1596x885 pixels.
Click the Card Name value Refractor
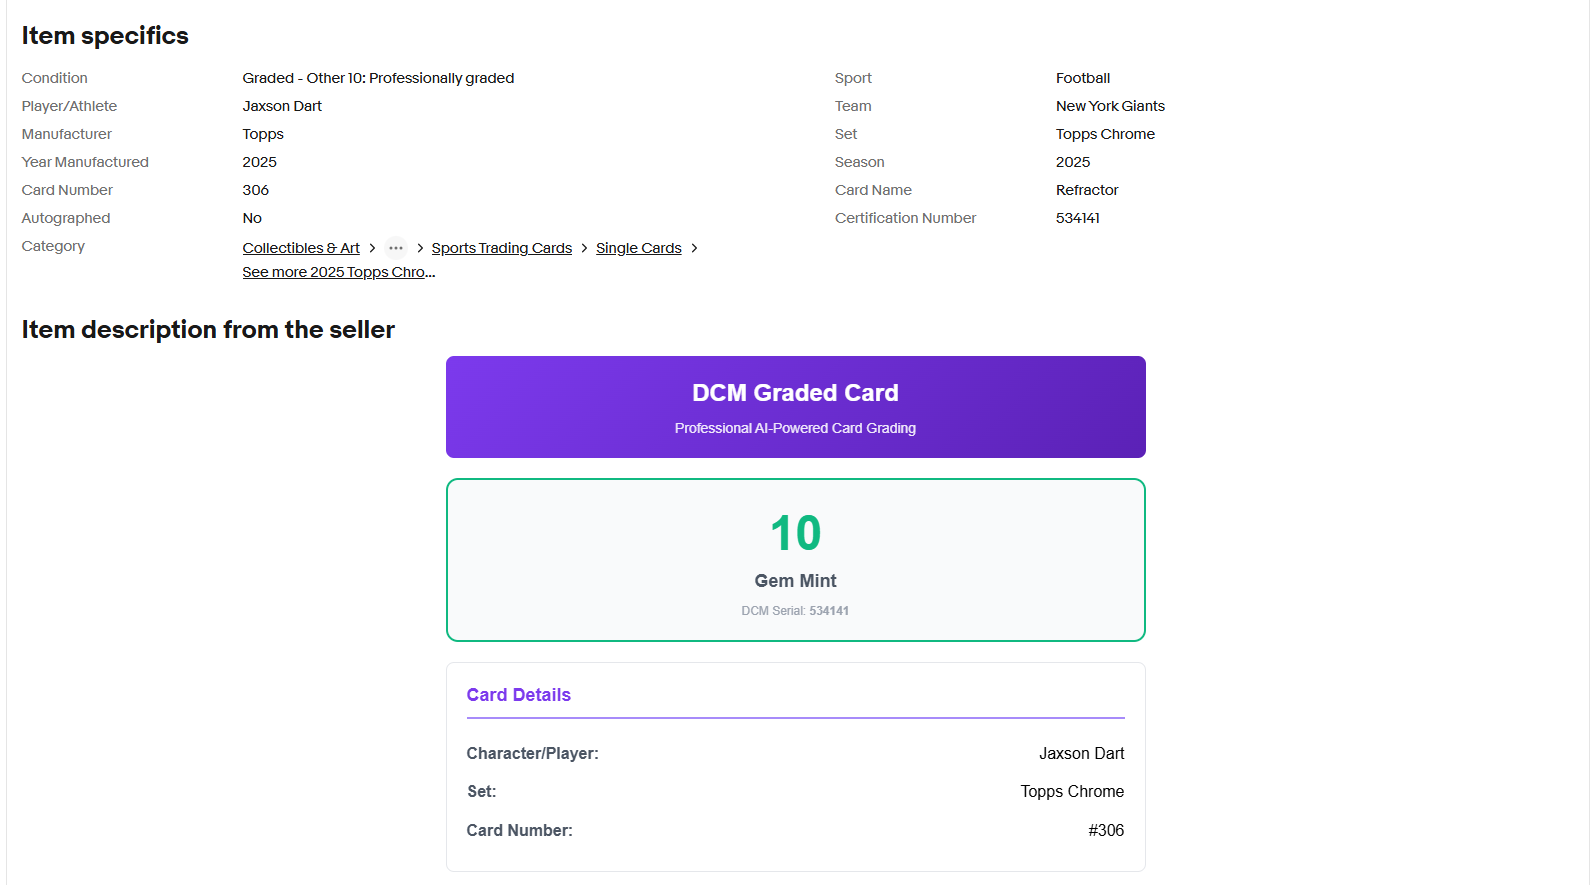point(1087,190)
